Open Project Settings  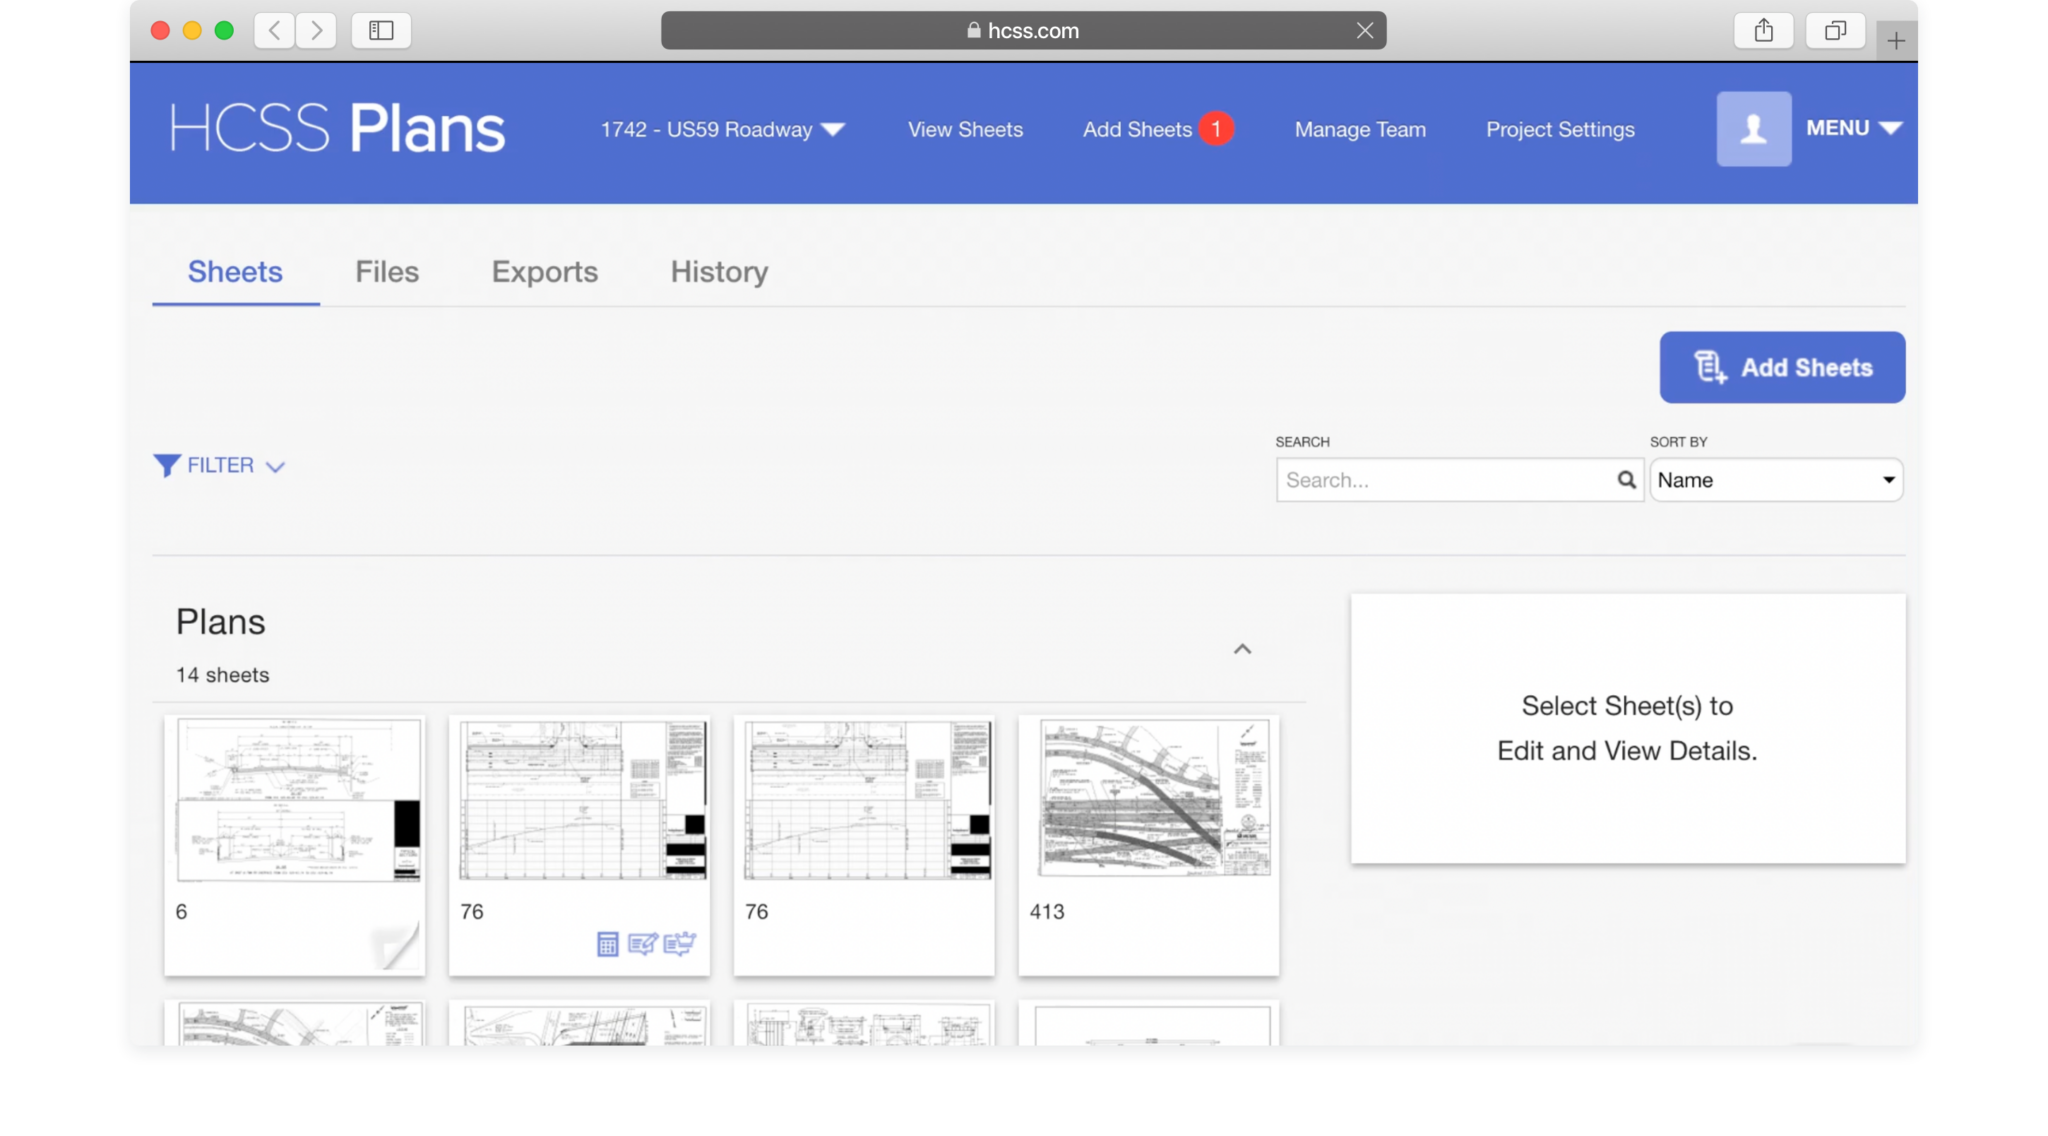coord(1559,129)
